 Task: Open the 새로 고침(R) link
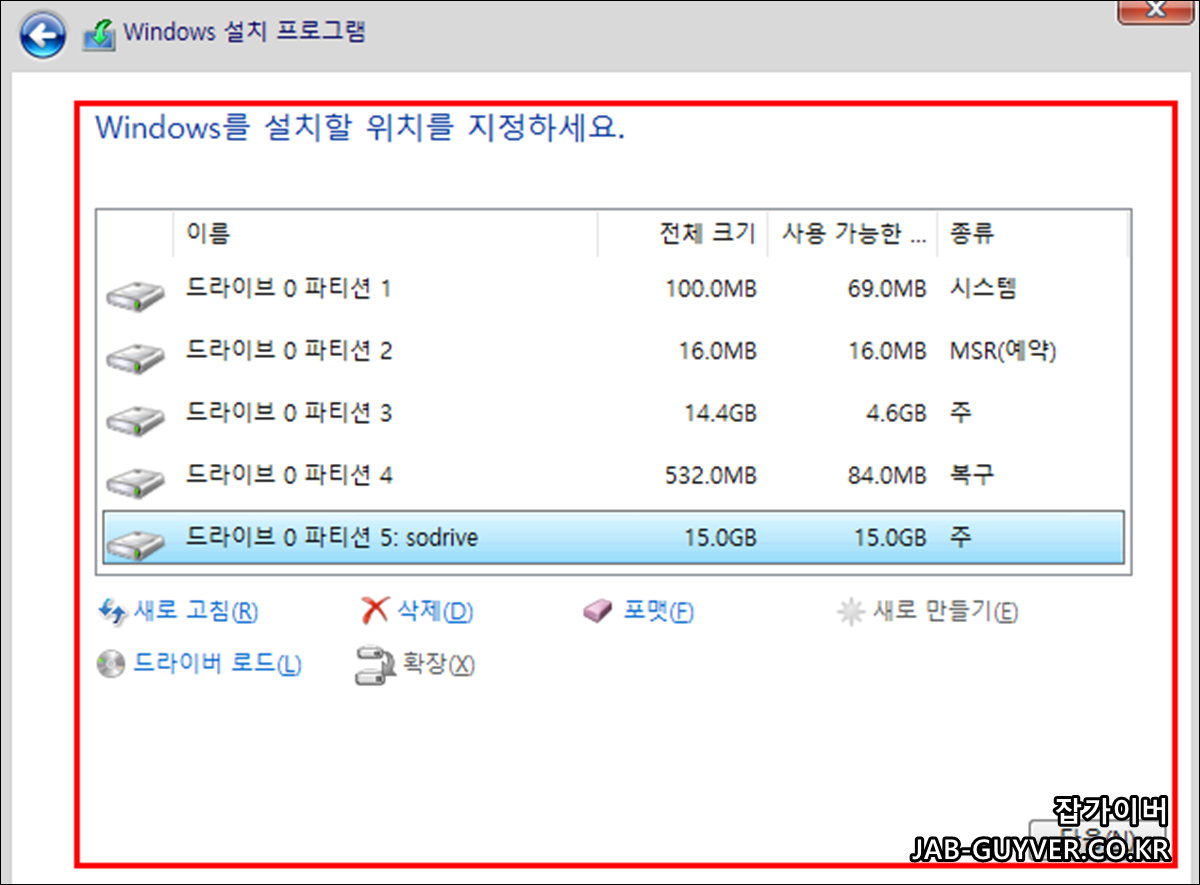(195, 611)
